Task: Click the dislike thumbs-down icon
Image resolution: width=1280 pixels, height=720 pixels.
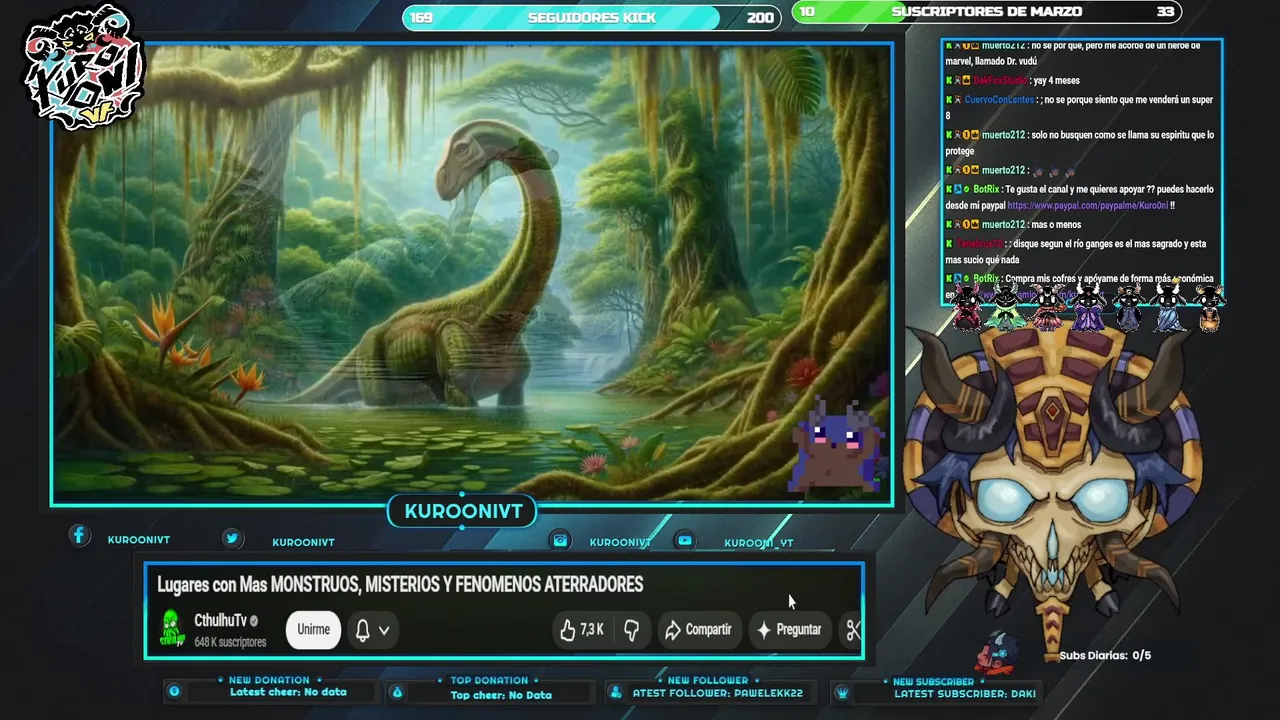Action: 632,629
